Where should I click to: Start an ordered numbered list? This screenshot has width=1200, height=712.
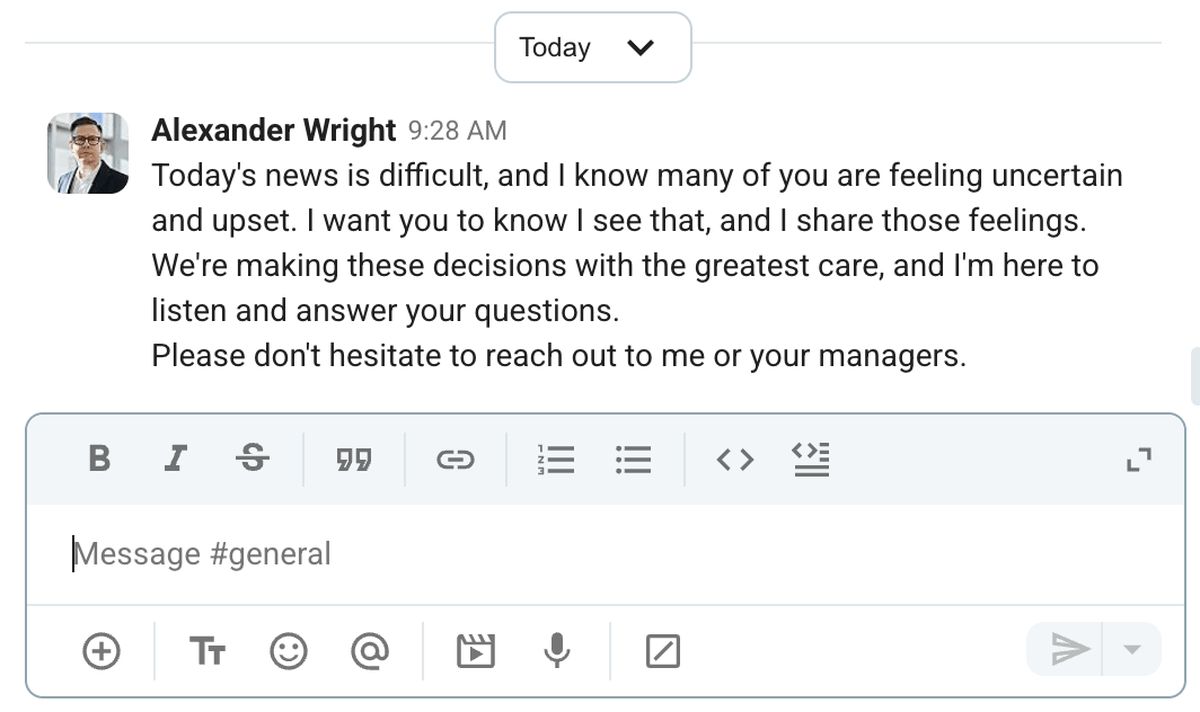[x=556, y=459]
